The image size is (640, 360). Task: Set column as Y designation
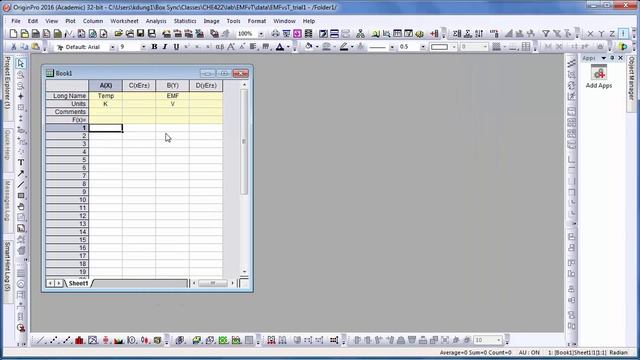pos(601,34)
